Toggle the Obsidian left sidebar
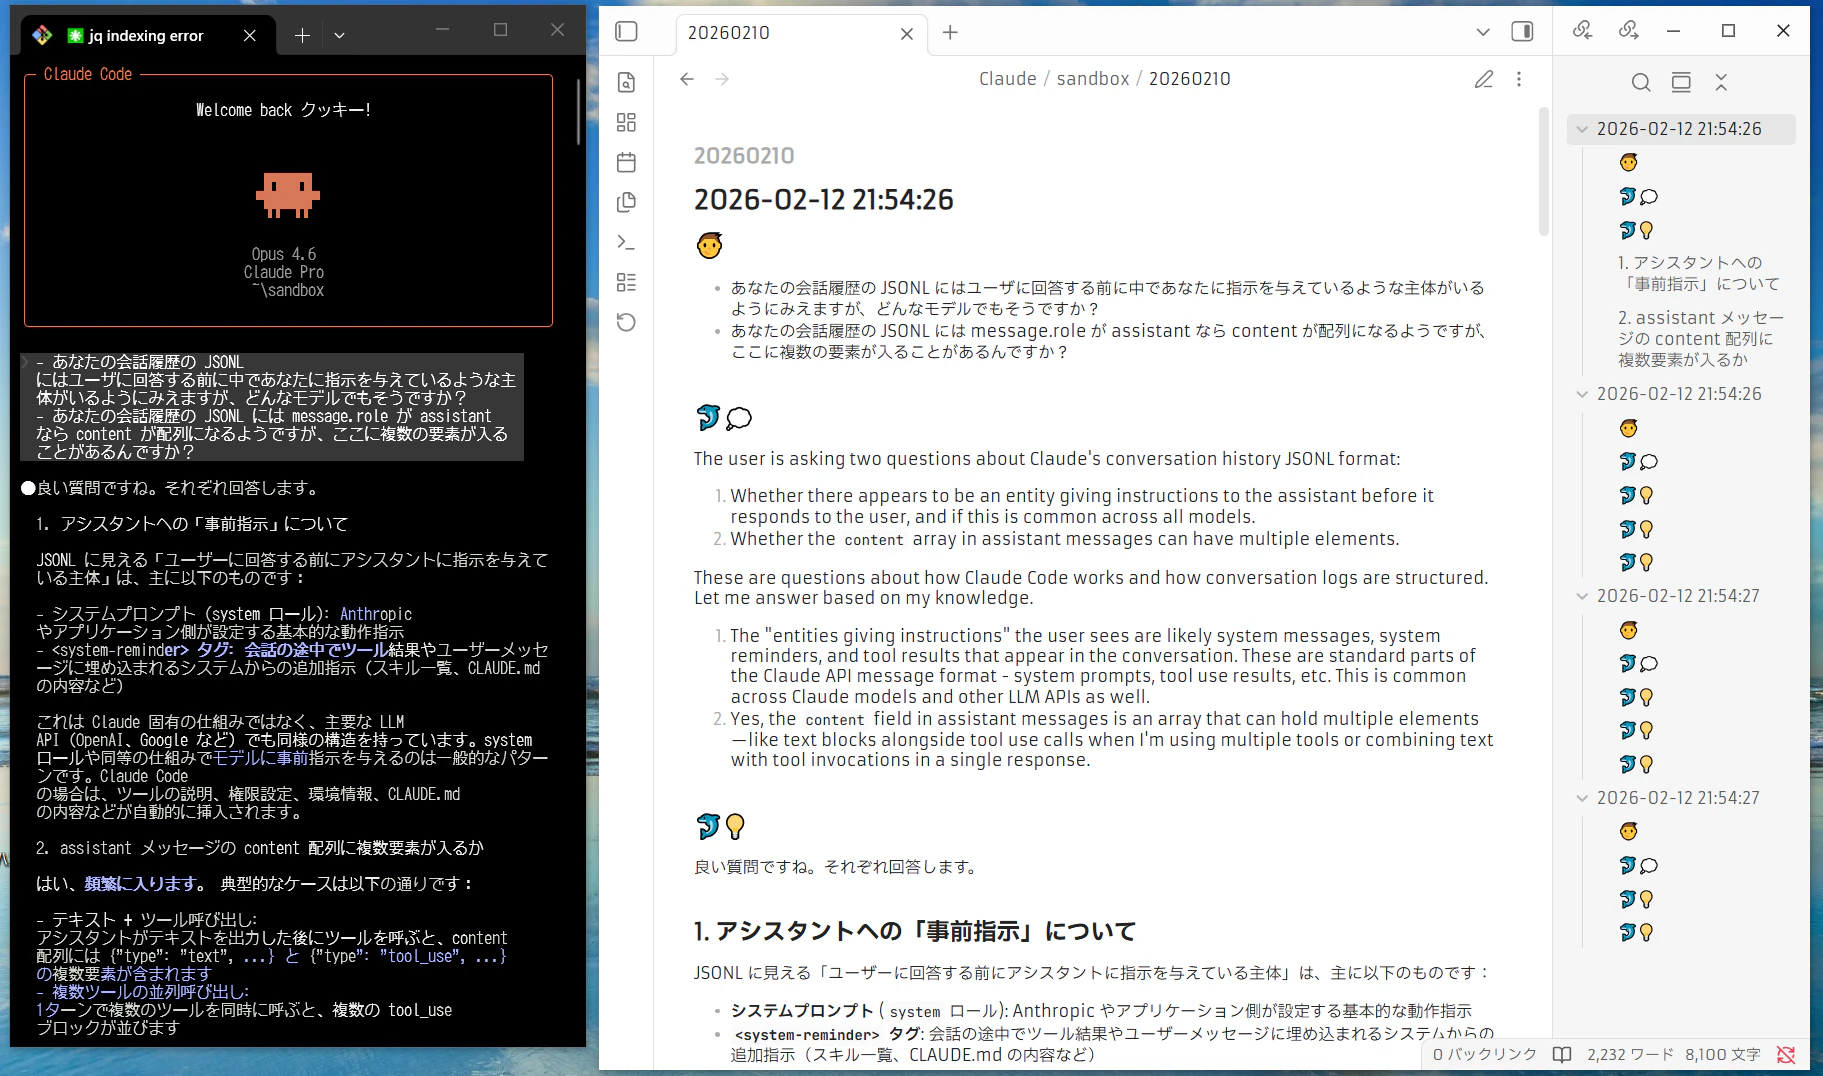 click(626, 32)
